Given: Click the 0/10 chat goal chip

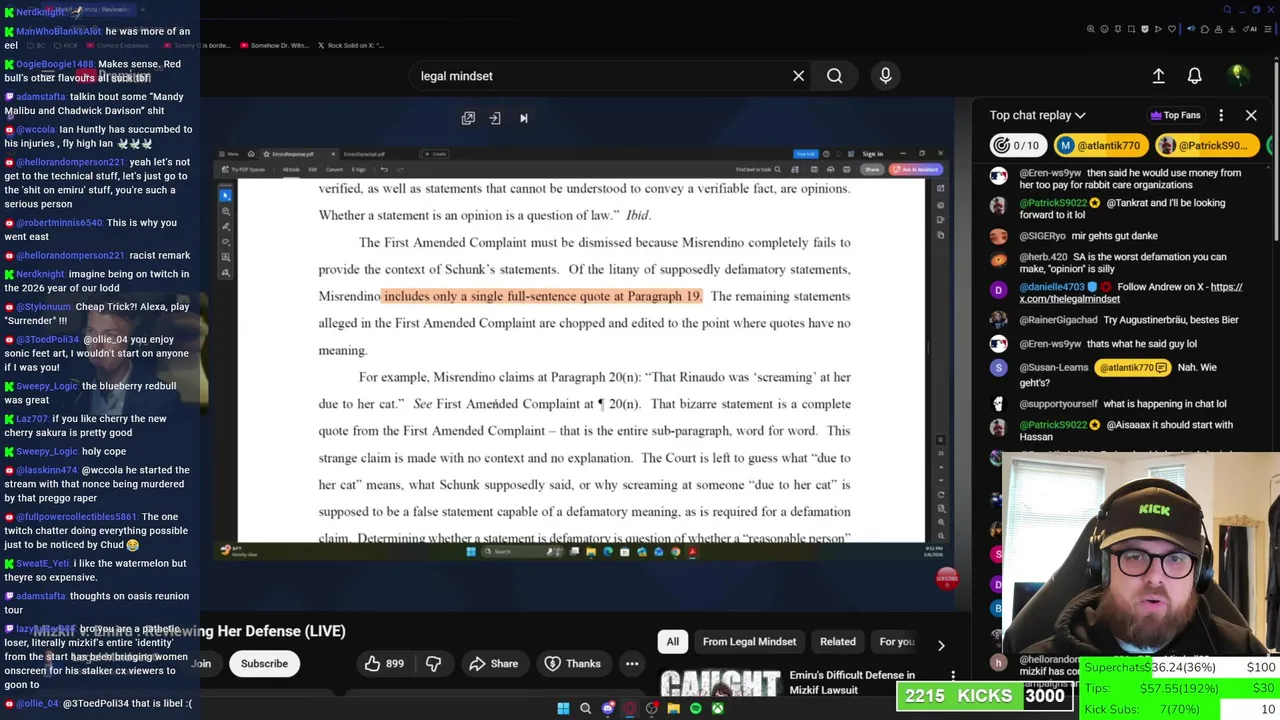Looking at the screenshot, I should (1016, 145).
